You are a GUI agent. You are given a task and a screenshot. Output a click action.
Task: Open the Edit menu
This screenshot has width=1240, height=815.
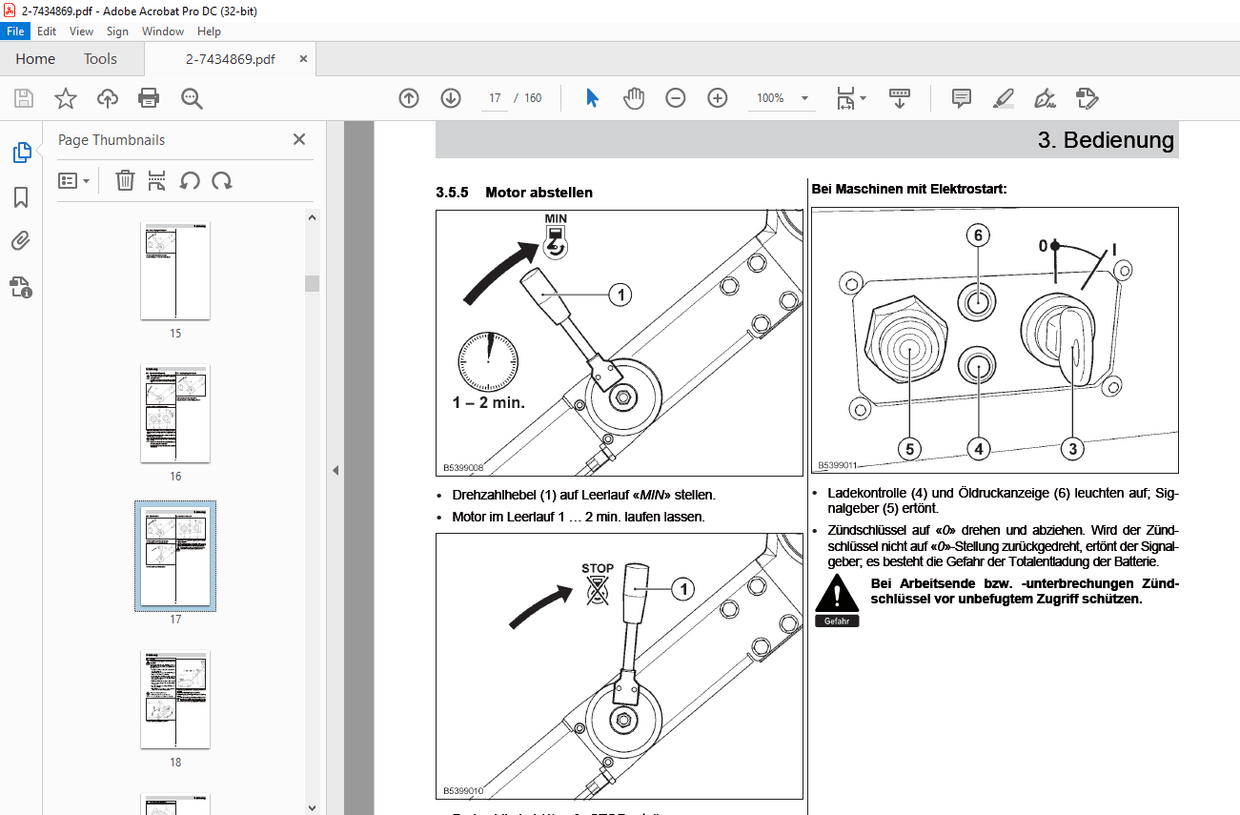[x=46, y=31]
